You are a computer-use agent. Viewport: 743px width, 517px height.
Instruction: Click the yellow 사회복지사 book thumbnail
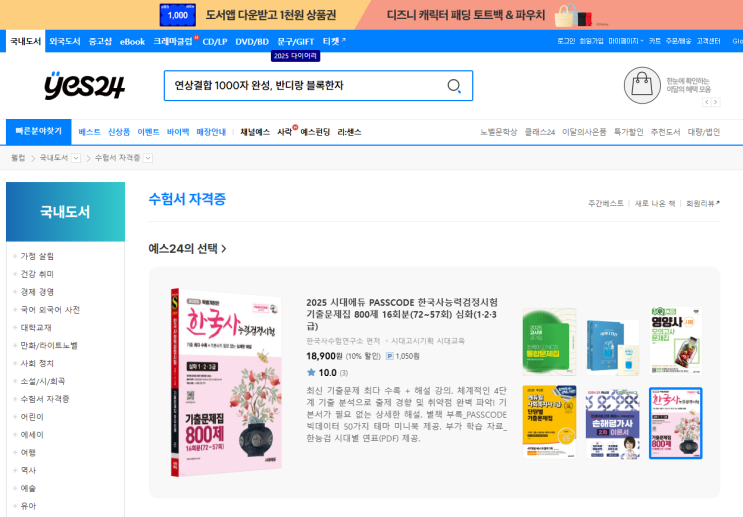549,422
